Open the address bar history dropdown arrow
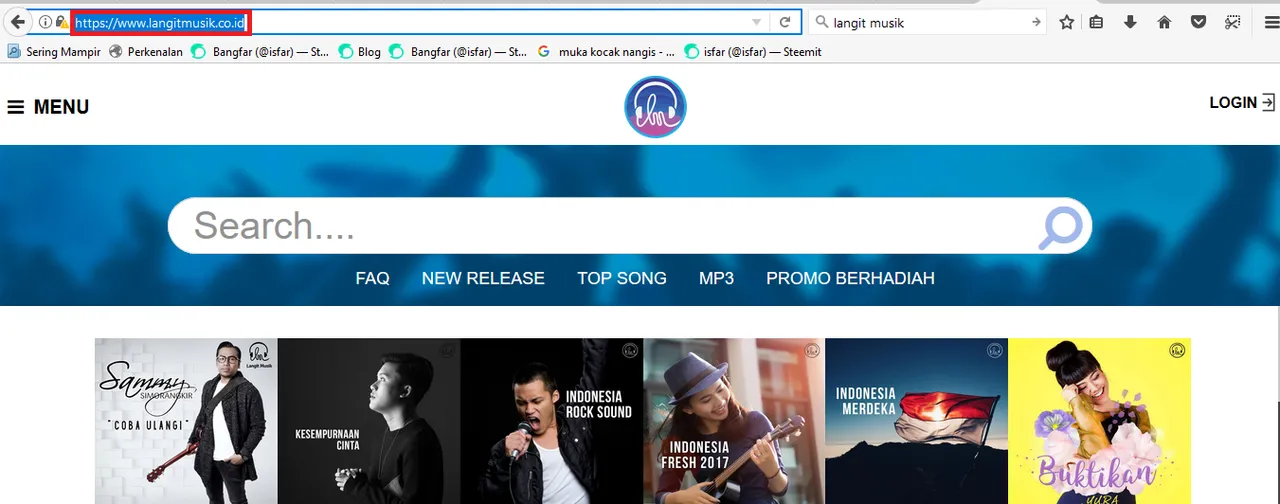 757,22
